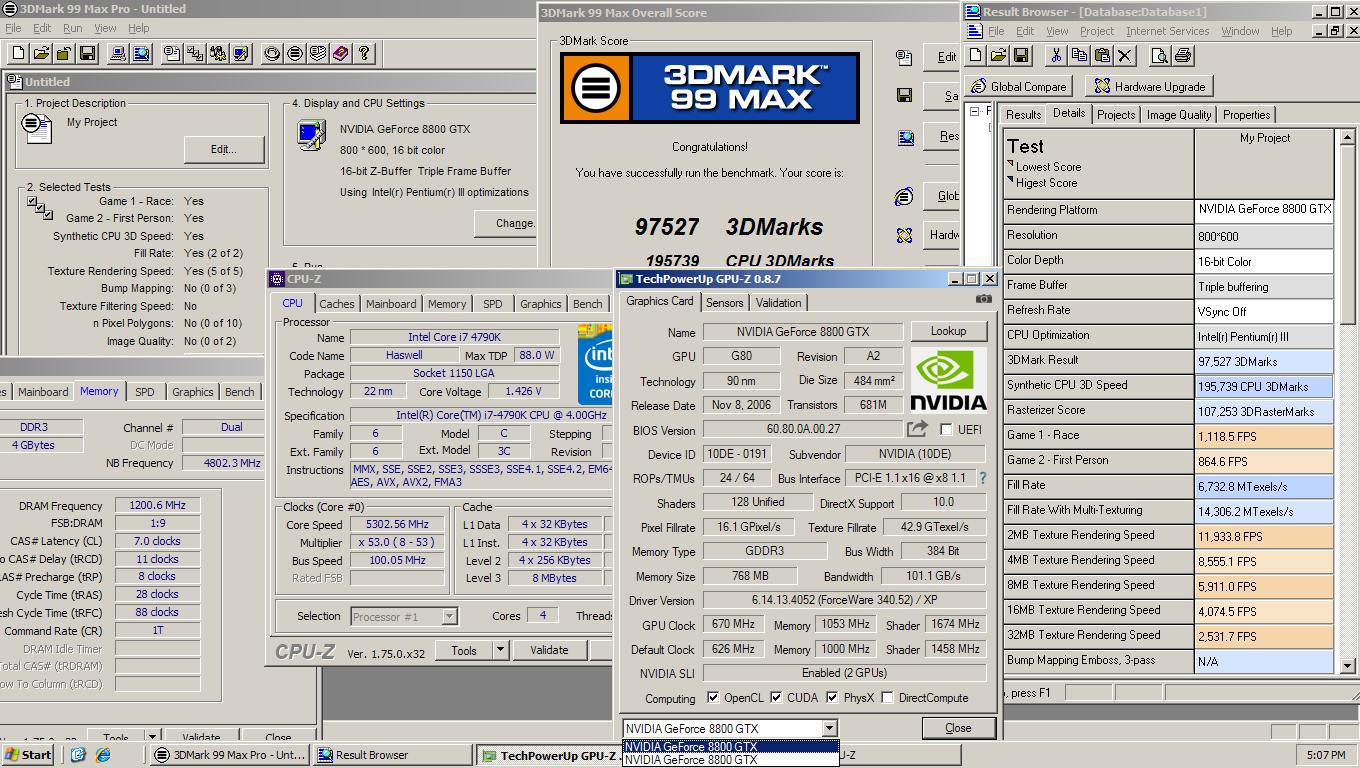Screen dimensions: 1360x768
Task: Click the Cut scissors icon in Result Browser
Action: pos(1056,55)
